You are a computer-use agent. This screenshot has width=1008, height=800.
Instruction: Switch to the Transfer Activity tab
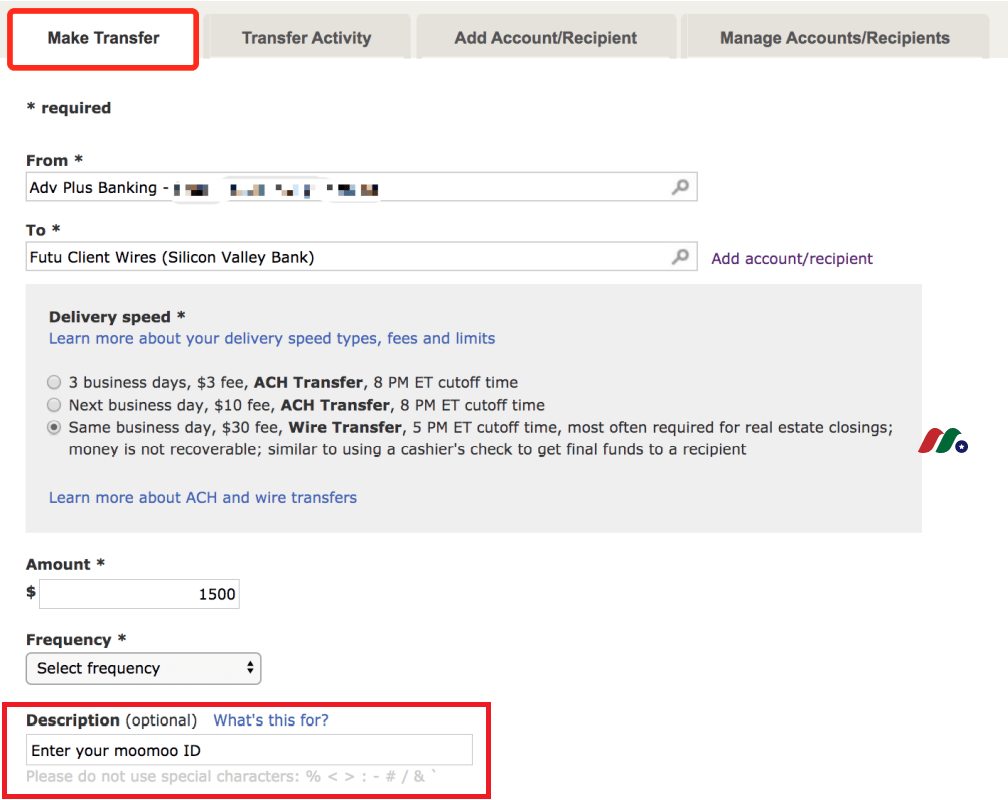click(x=307, y=38)
